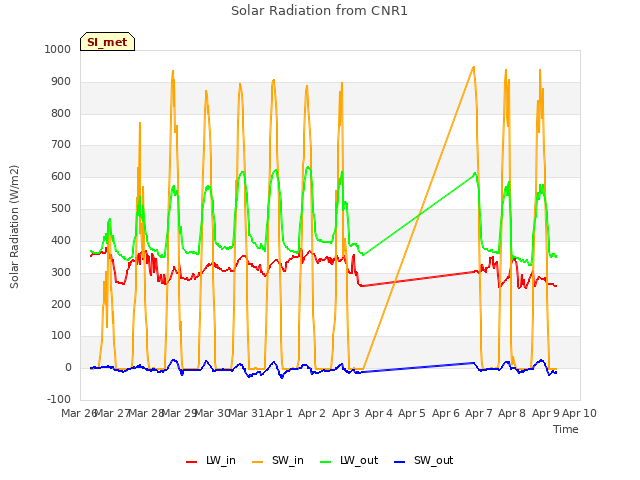
Task: Toggle the LW_in legend entry
Action: (x=211, y=460)
